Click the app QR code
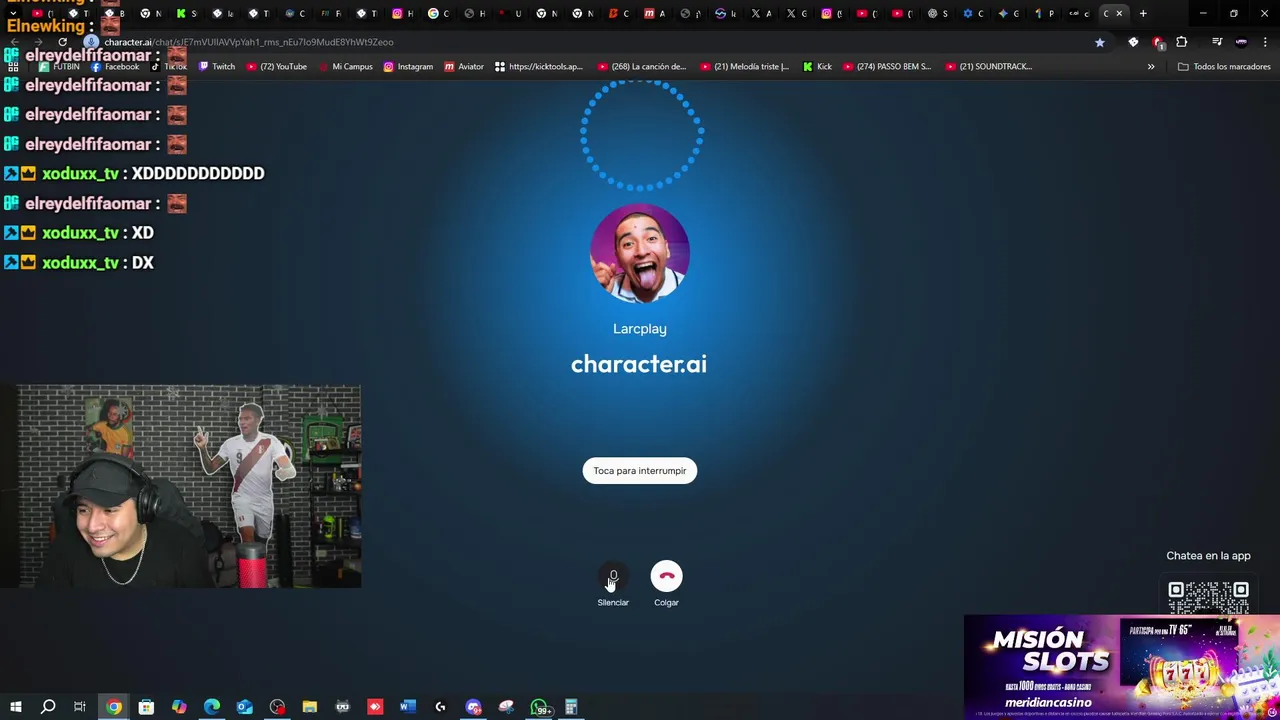Image resolution: width=1280 pixels, height=720 pixels. point(1208,596)
